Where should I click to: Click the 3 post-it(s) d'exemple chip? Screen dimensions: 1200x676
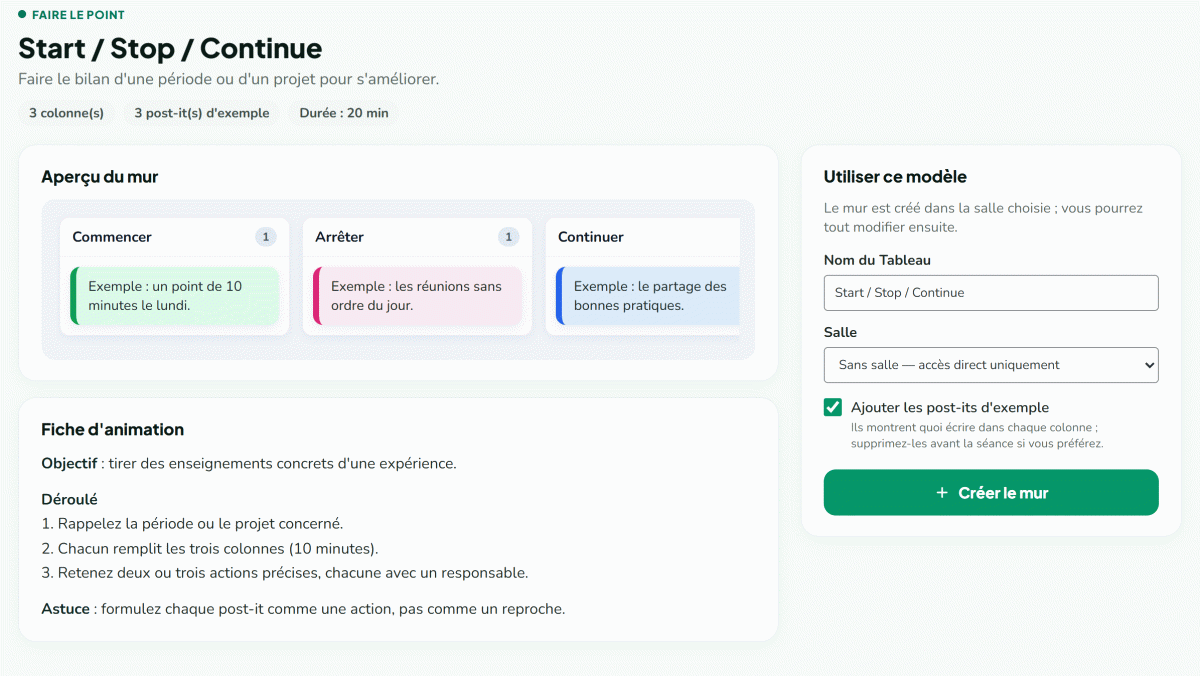202,113
